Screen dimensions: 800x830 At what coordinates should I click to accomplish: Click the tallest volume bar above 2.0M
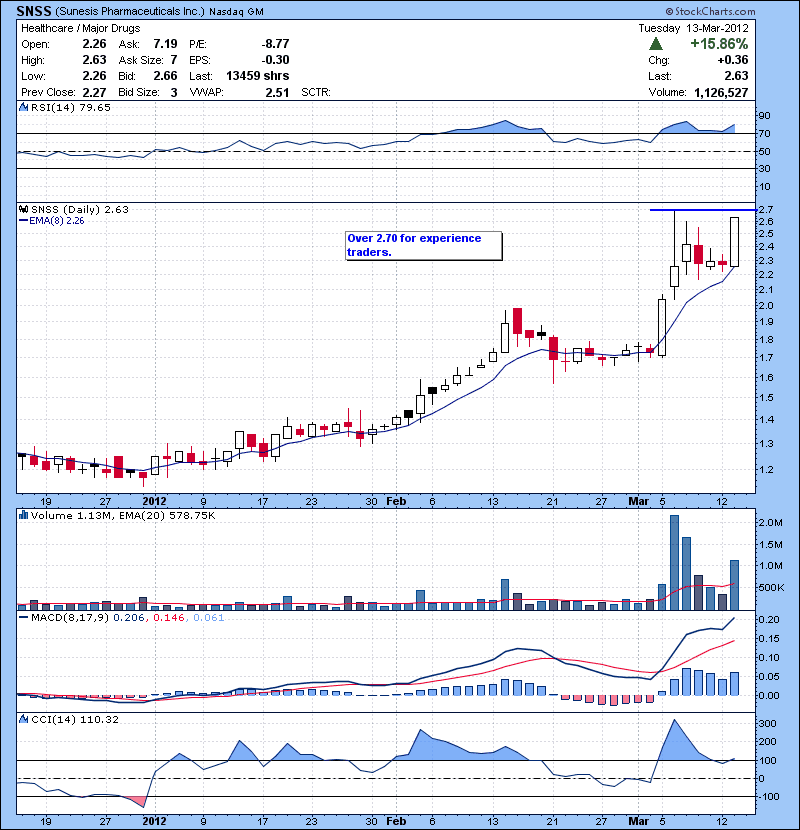coord(674,563)
